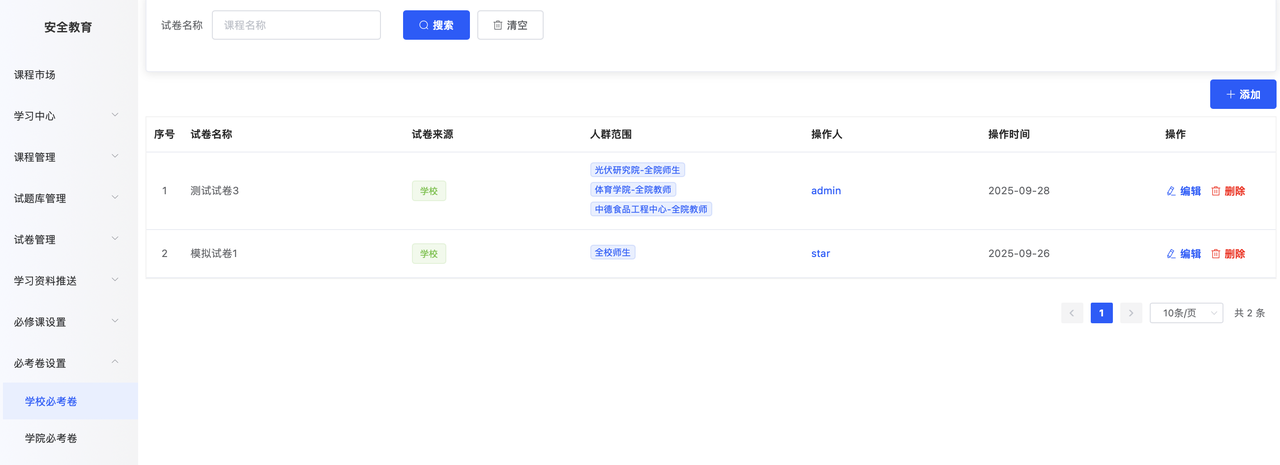Select 学校必考卷 submenu item
The height and width of the screenshot is (465, 1280).
click(x=51, y=401)
